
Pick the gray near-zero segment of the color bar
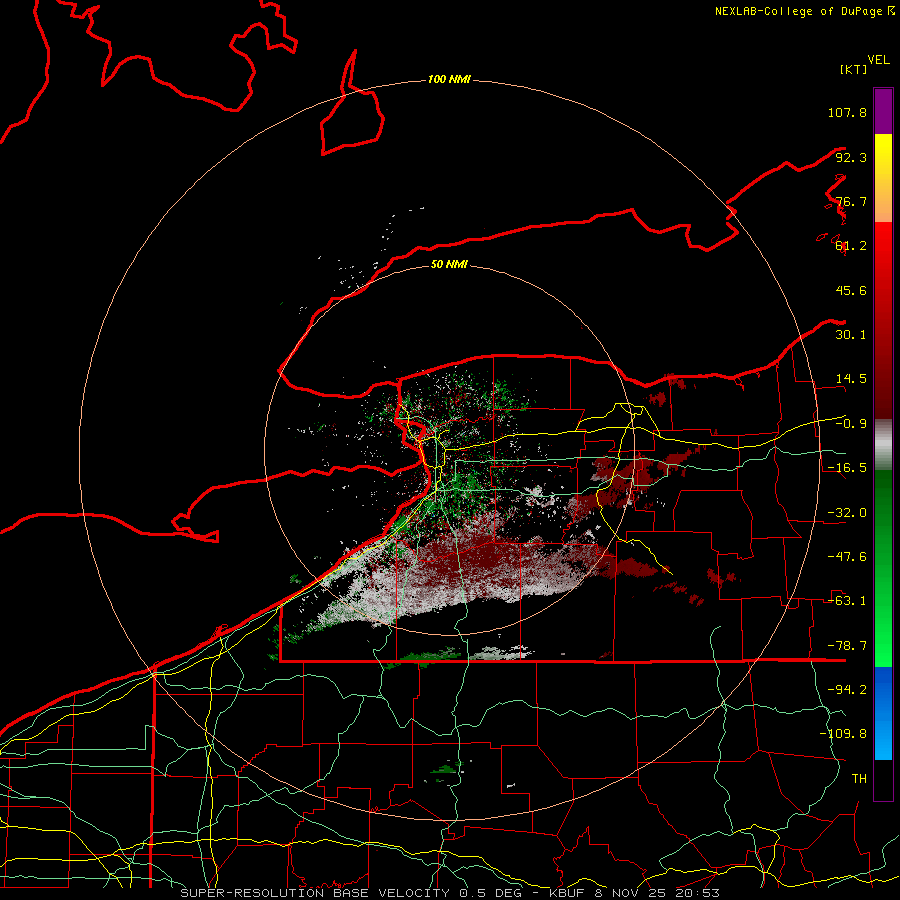coord(883,445)
